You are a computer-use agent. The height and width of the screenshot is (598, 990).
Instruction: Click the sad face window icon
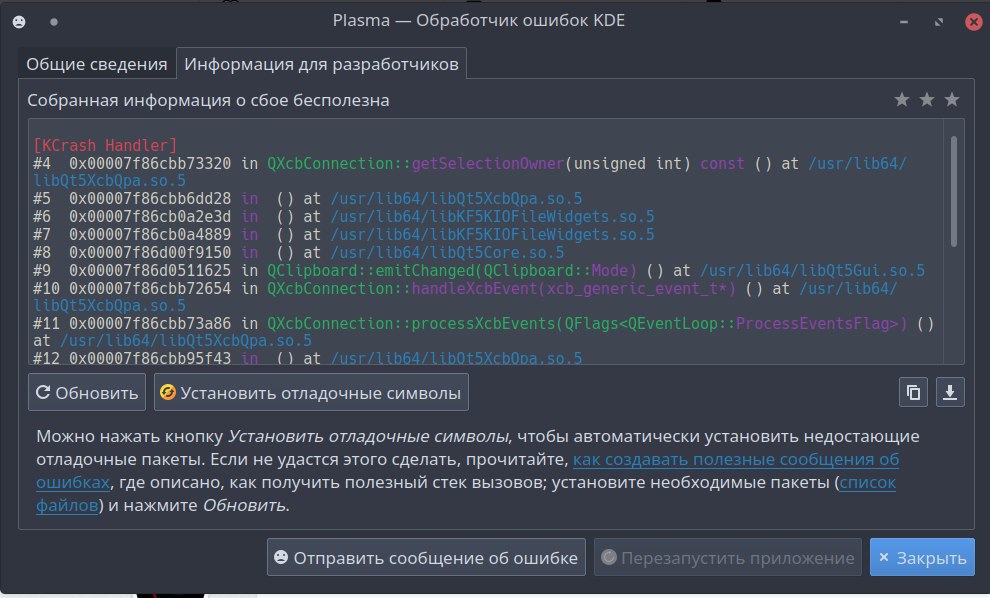(x=19, y=22)
